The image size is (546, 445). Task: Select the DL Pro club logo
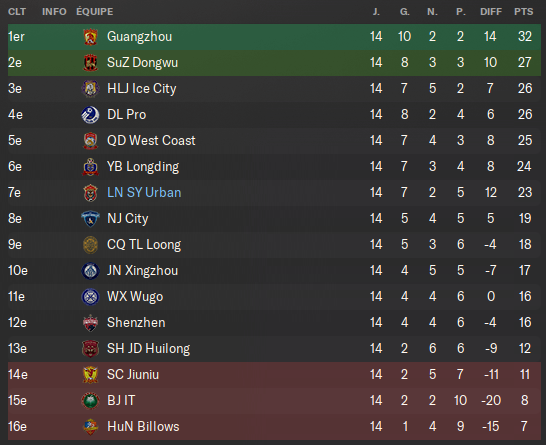coord(90,115)
